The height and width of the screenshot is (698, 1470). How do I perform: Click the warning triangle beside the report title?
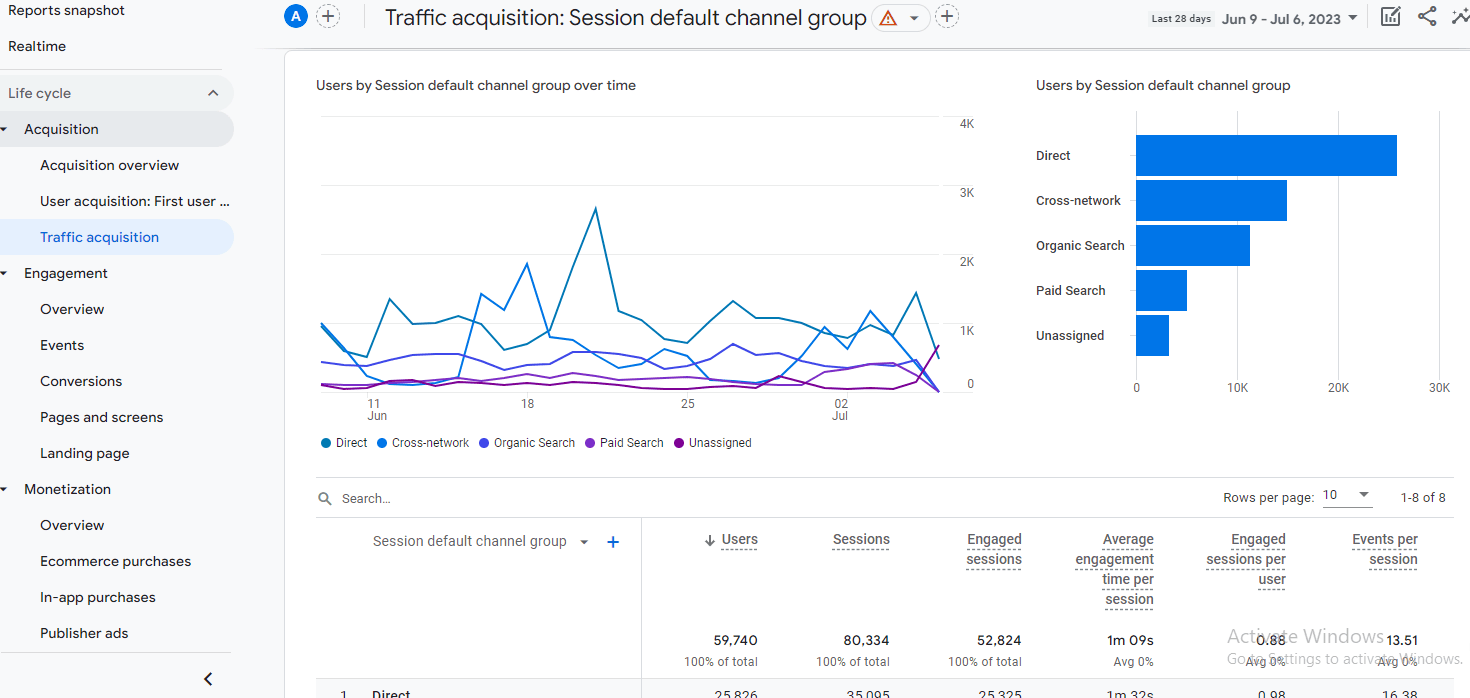(x=888, y=18)
